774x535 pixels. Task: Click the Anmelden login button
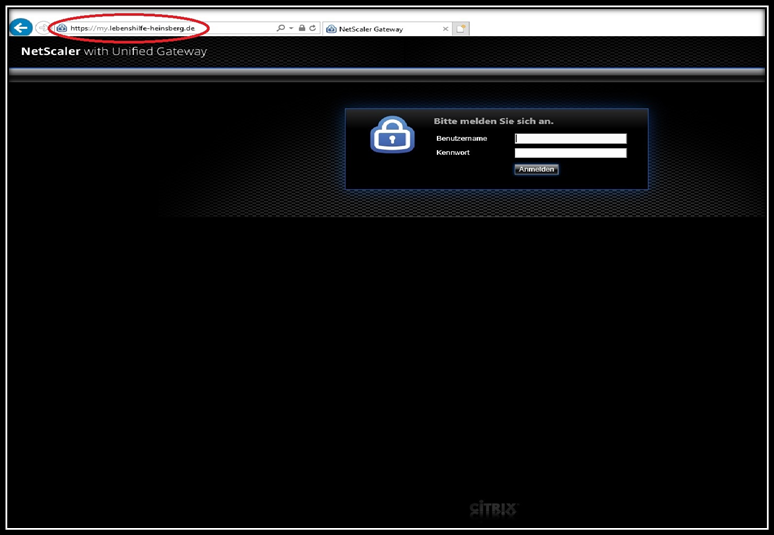click(536, 169)
